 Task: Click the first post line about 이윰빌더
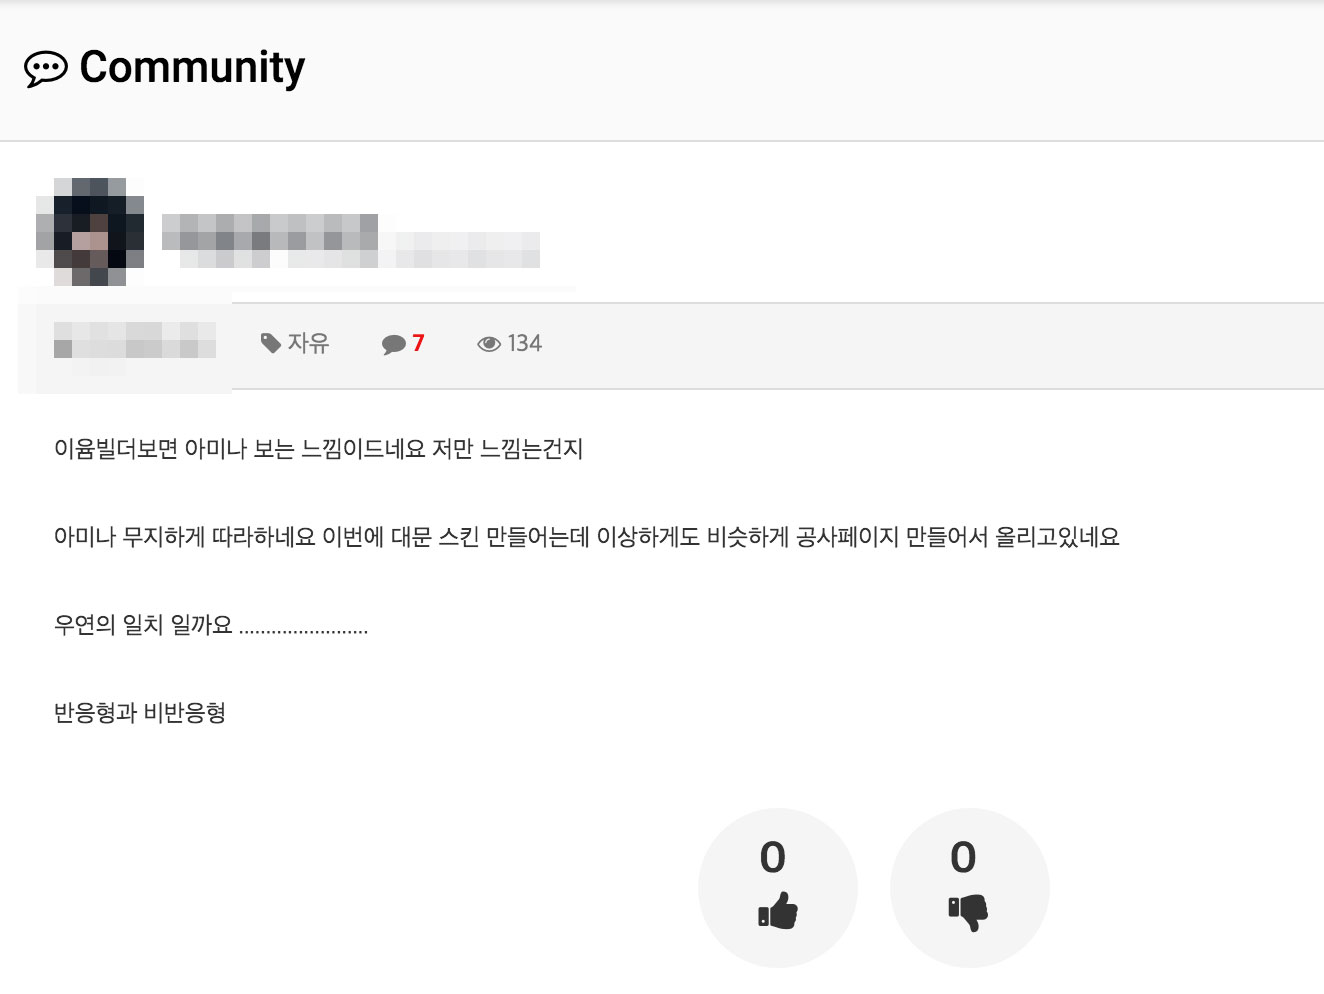pyautogui.click(x=318, y=449)
